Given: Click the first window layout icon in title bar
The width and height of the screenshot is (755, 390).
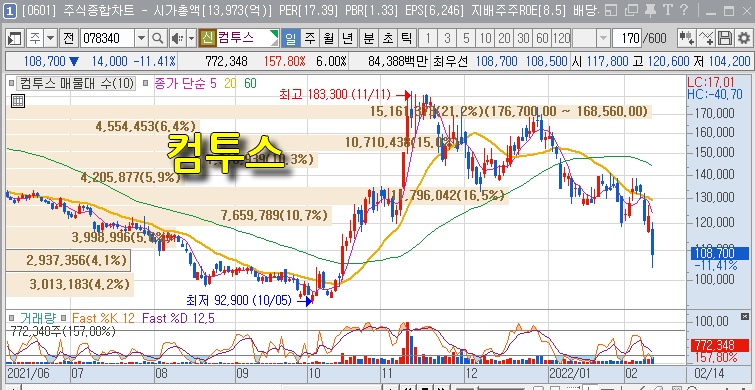Looking at the screenshot, I should tap(611, 10).
